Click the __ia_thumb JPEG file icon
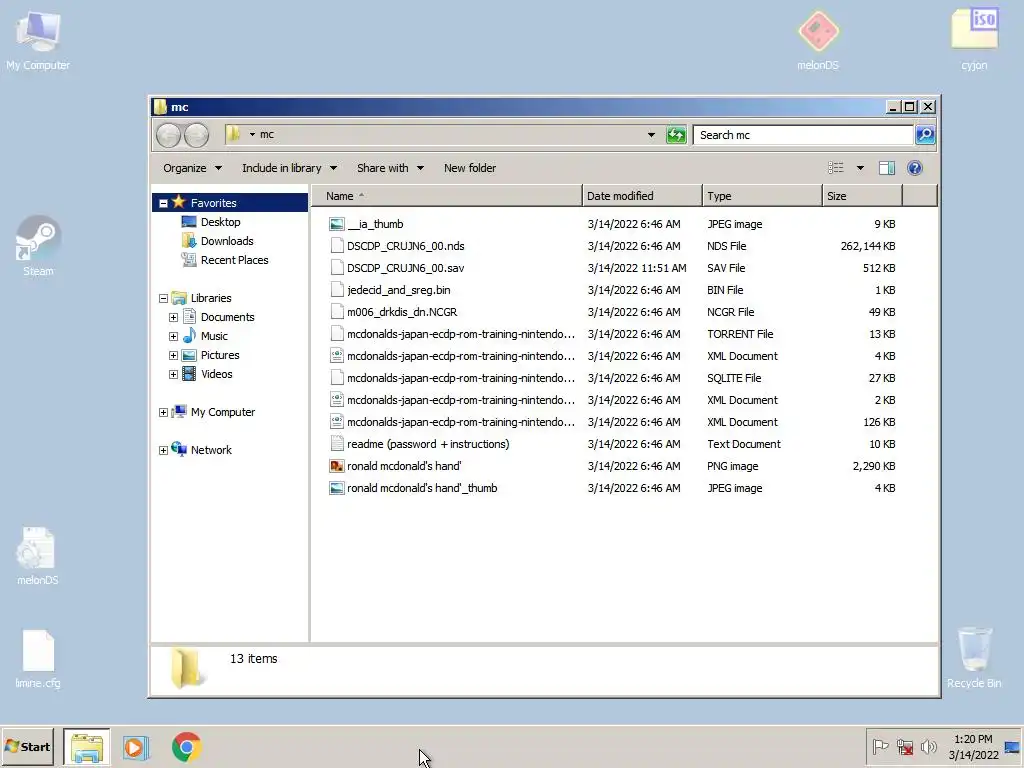 pyautogui.click(x=336, y=224)
